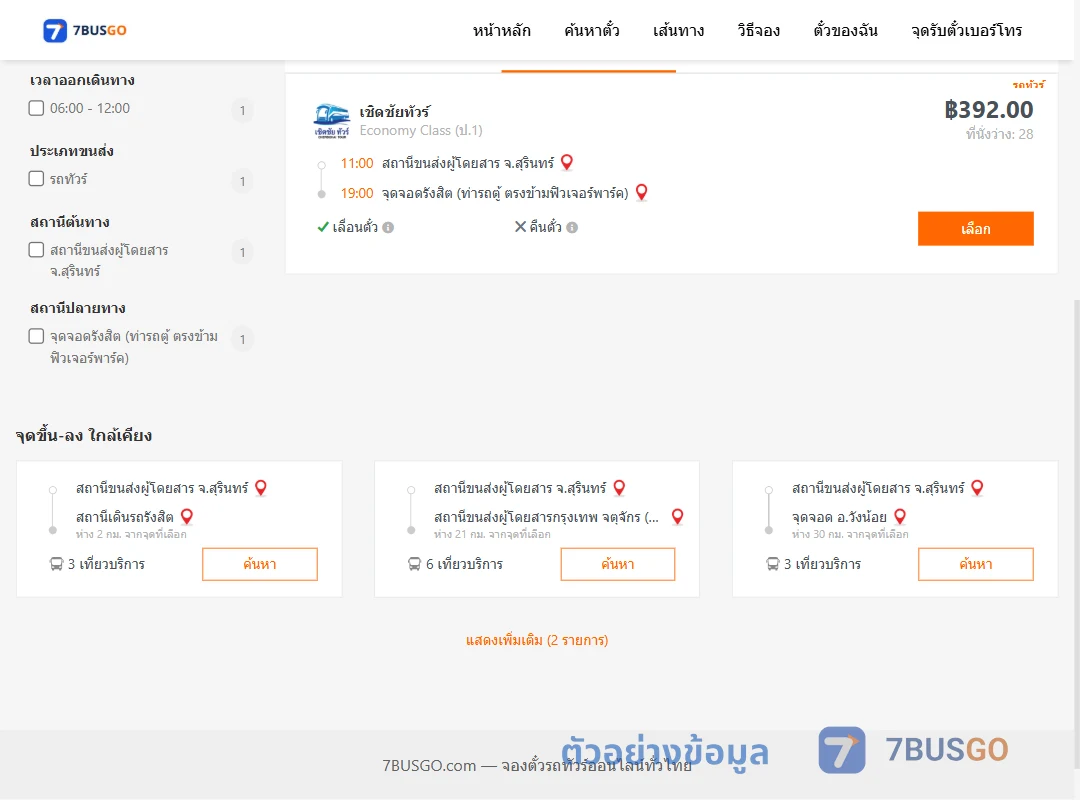This screenshot has height=800, width=1080.
Task: Click the ห่าง 21 กม. จากจุดที่เลือก distance text
Action: 492,534
